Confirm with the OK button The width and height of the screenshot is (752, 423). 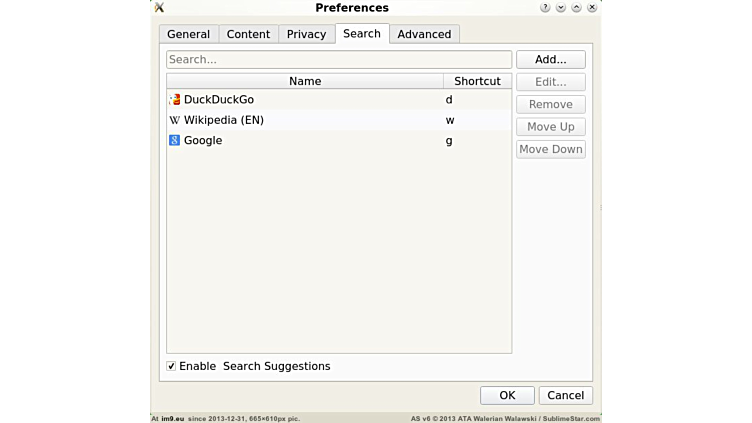[x=507, y=395]
